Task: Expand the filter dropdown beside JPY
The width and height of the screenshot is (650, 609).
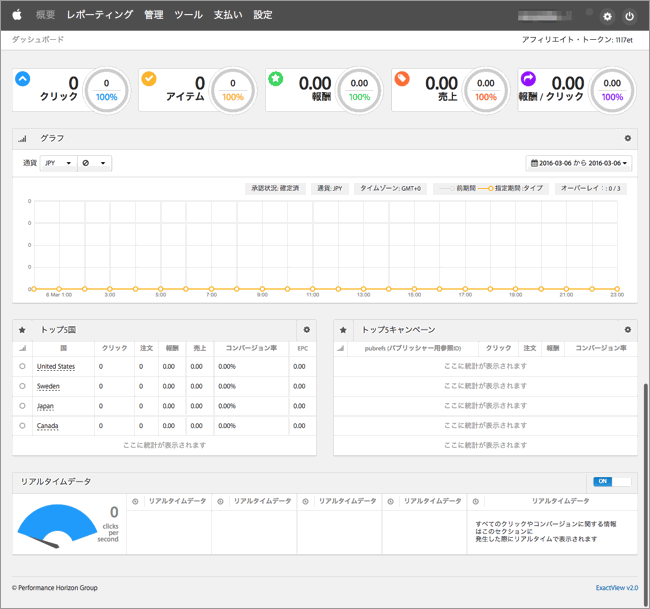Action: (95, 163)
